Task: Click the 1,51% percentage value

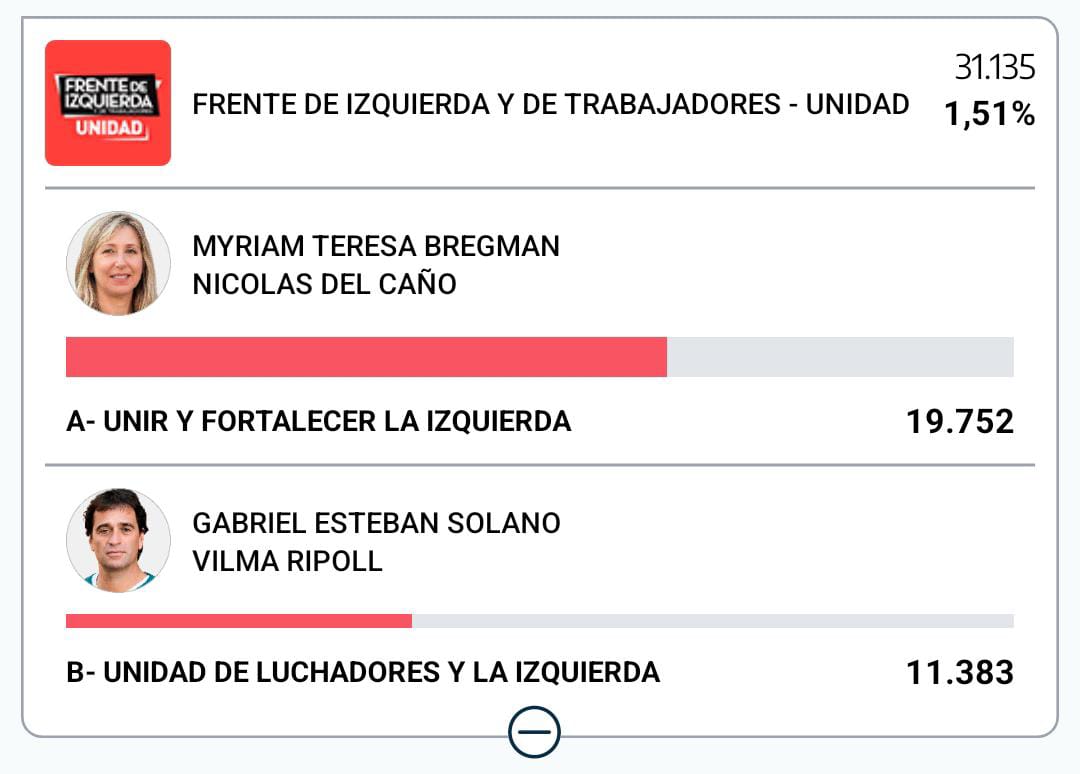Action: pos(989,115)
